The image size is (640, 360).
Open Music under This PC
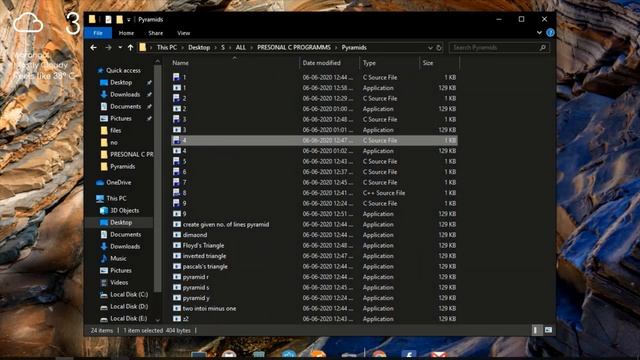(x=118, y=258)
